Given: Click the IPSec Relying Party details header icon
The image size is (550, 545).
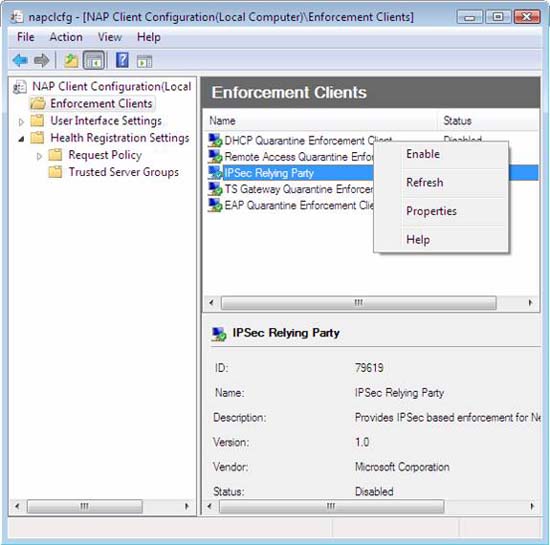Looking at the screenshot, I should tap(219, 334).
